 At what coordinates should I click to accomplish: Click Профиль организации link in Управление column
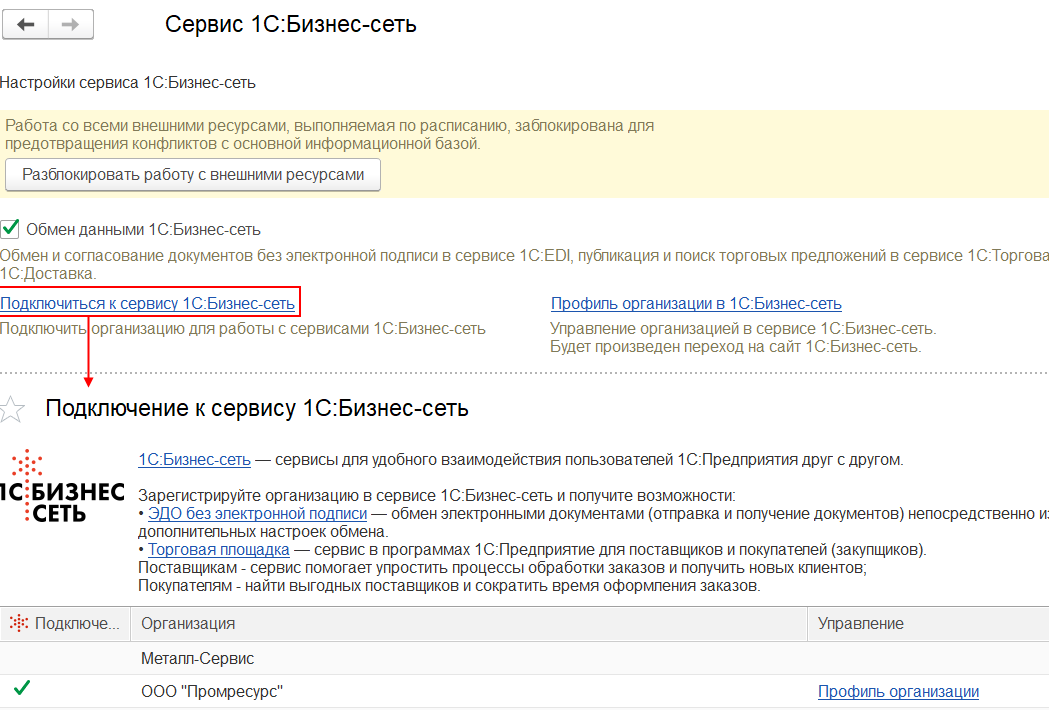point(898,691)
